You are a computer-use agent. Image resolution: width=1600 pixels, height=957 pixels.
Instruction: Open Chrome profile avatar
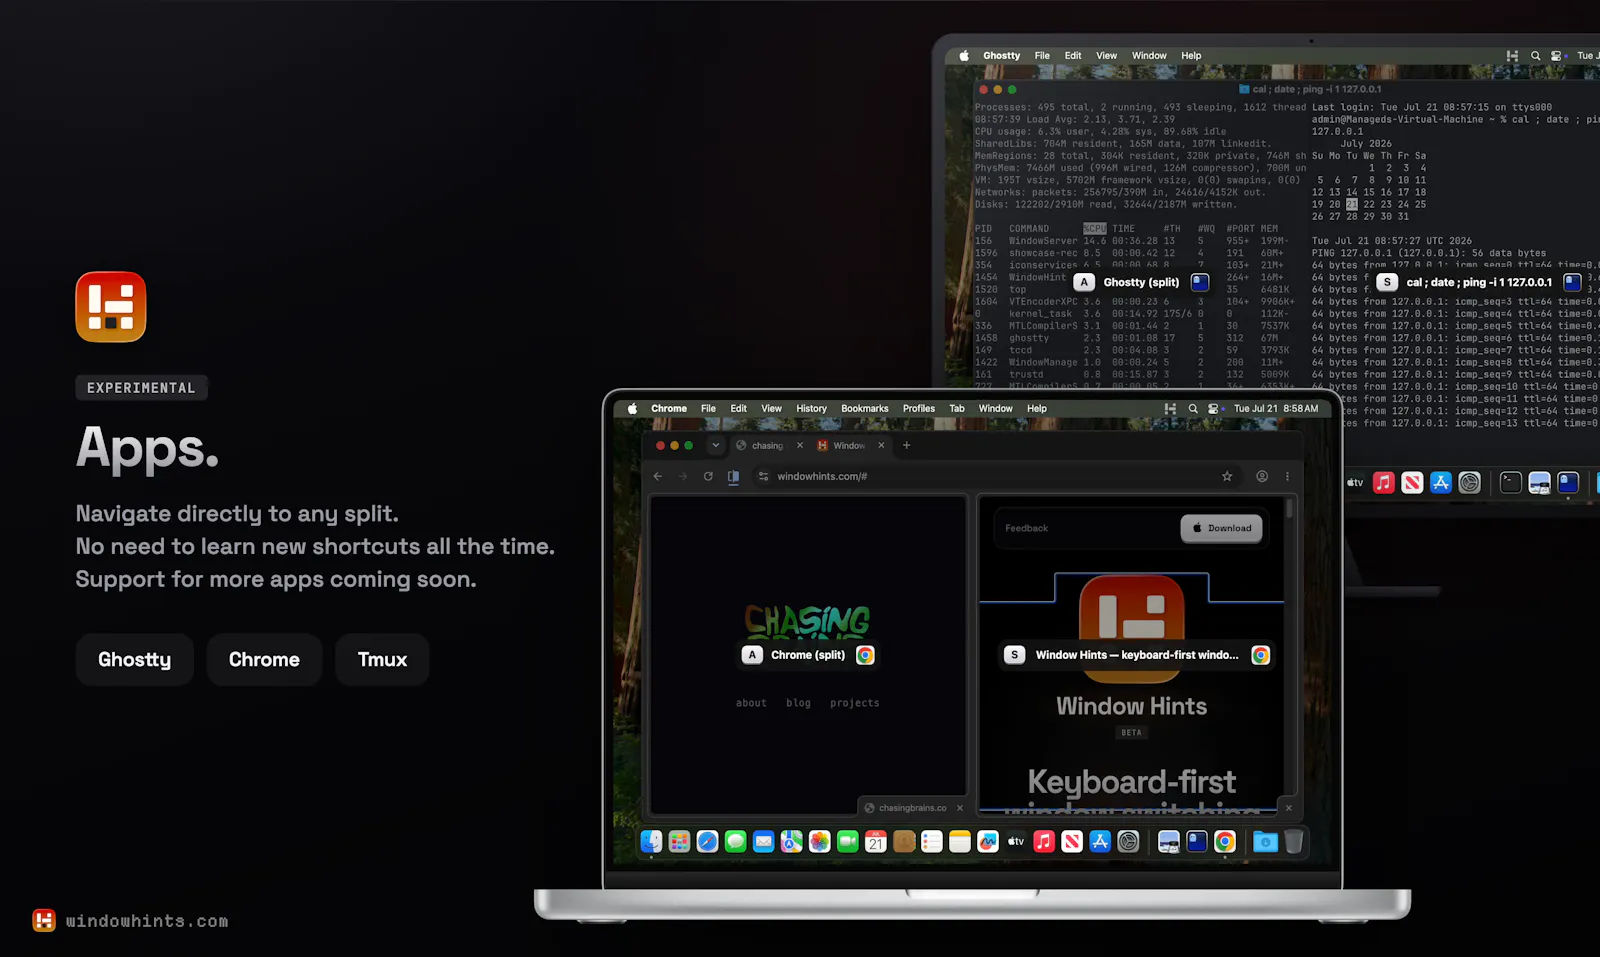pos(1262,476)
